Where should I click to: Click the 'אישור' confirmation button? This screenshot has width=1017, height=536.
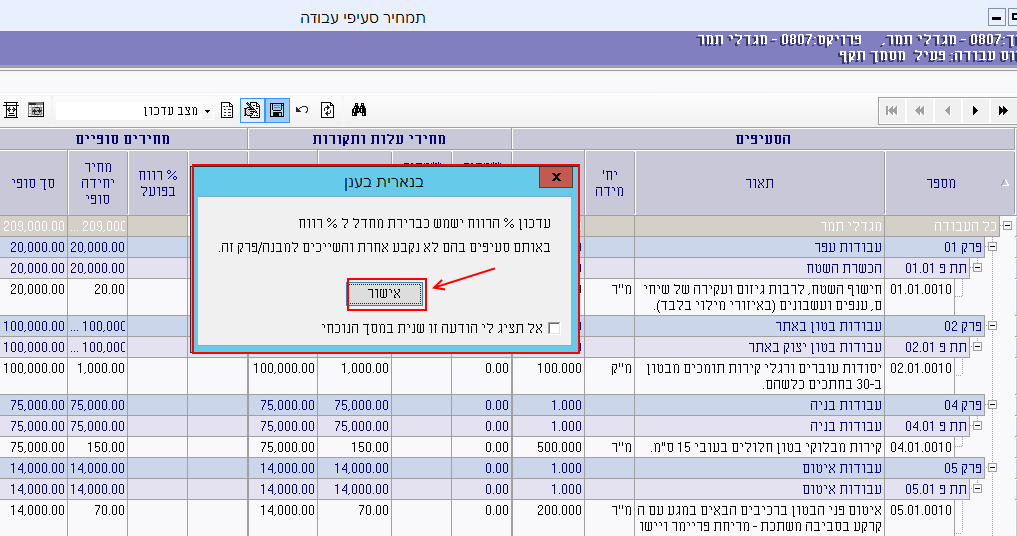coord(387,294)
